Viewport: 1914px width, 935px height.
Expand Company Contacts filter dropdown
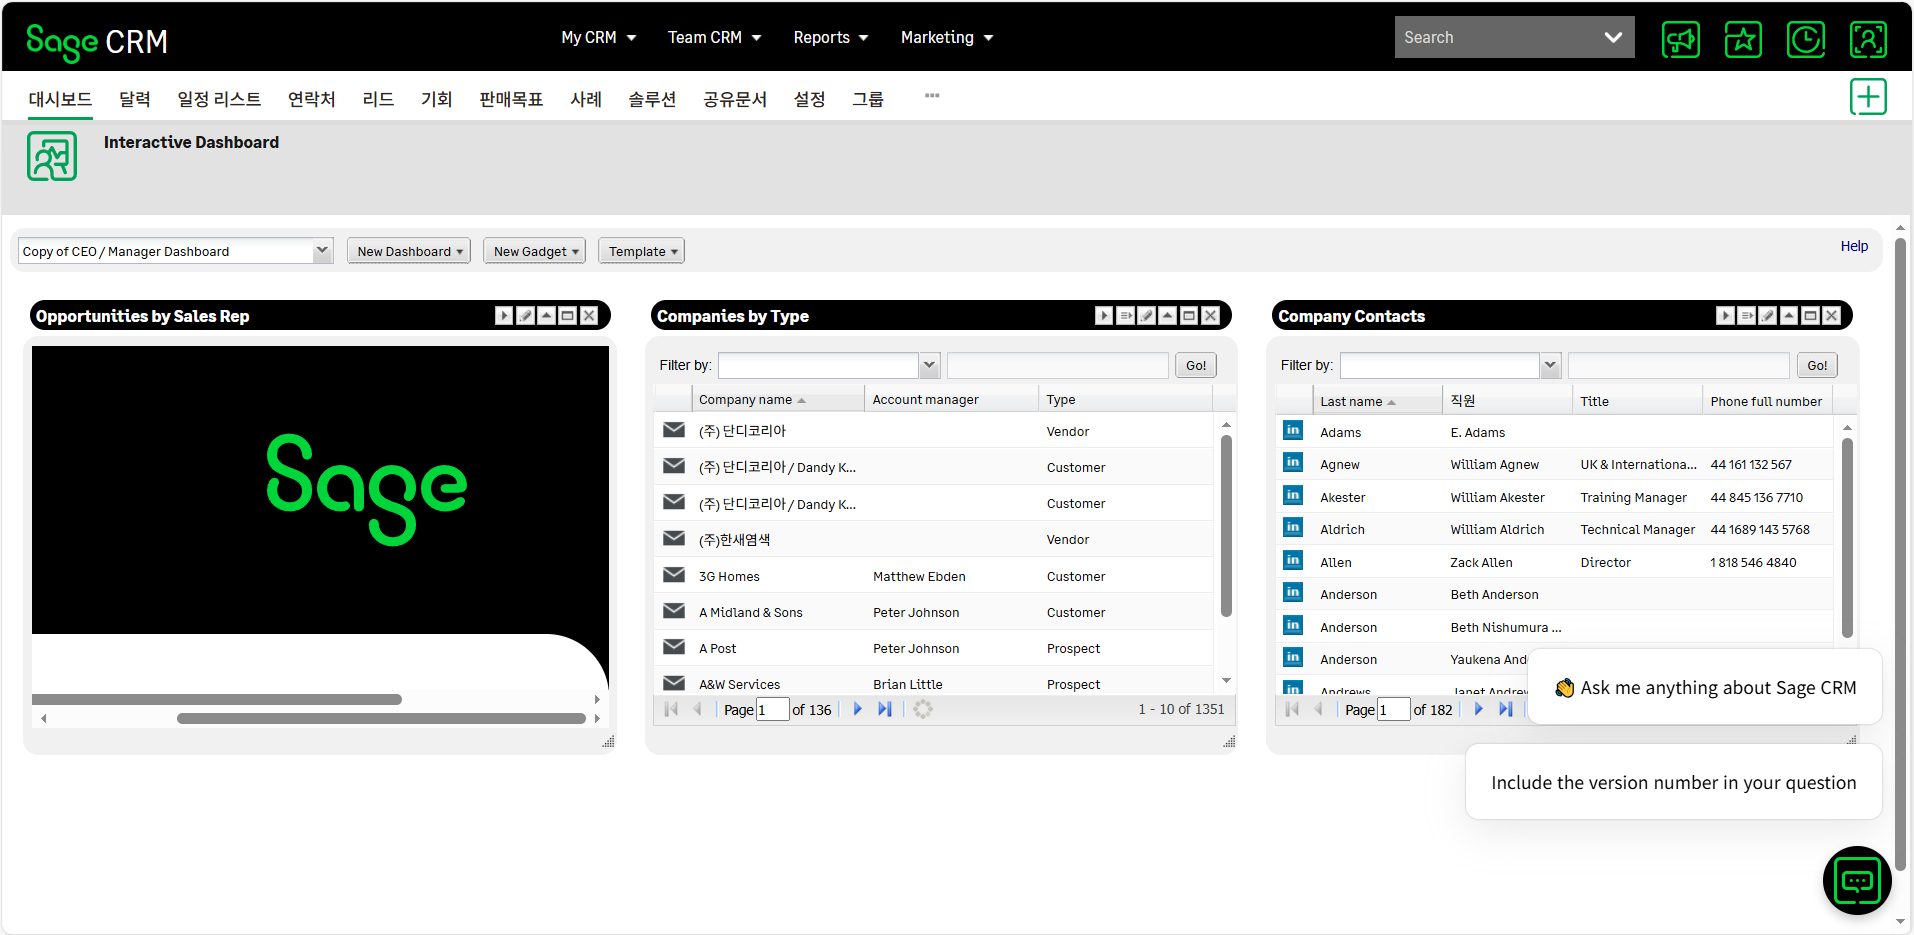pyautogui.click(x=1551, y=365)
